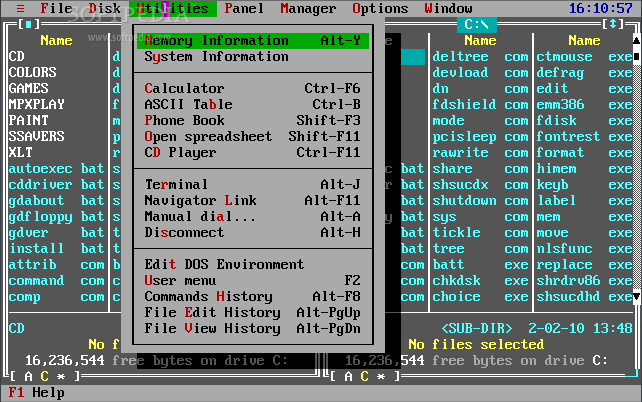Select cddriver bat file
Screen dimensions: 642x402
(x=57, y=185)
